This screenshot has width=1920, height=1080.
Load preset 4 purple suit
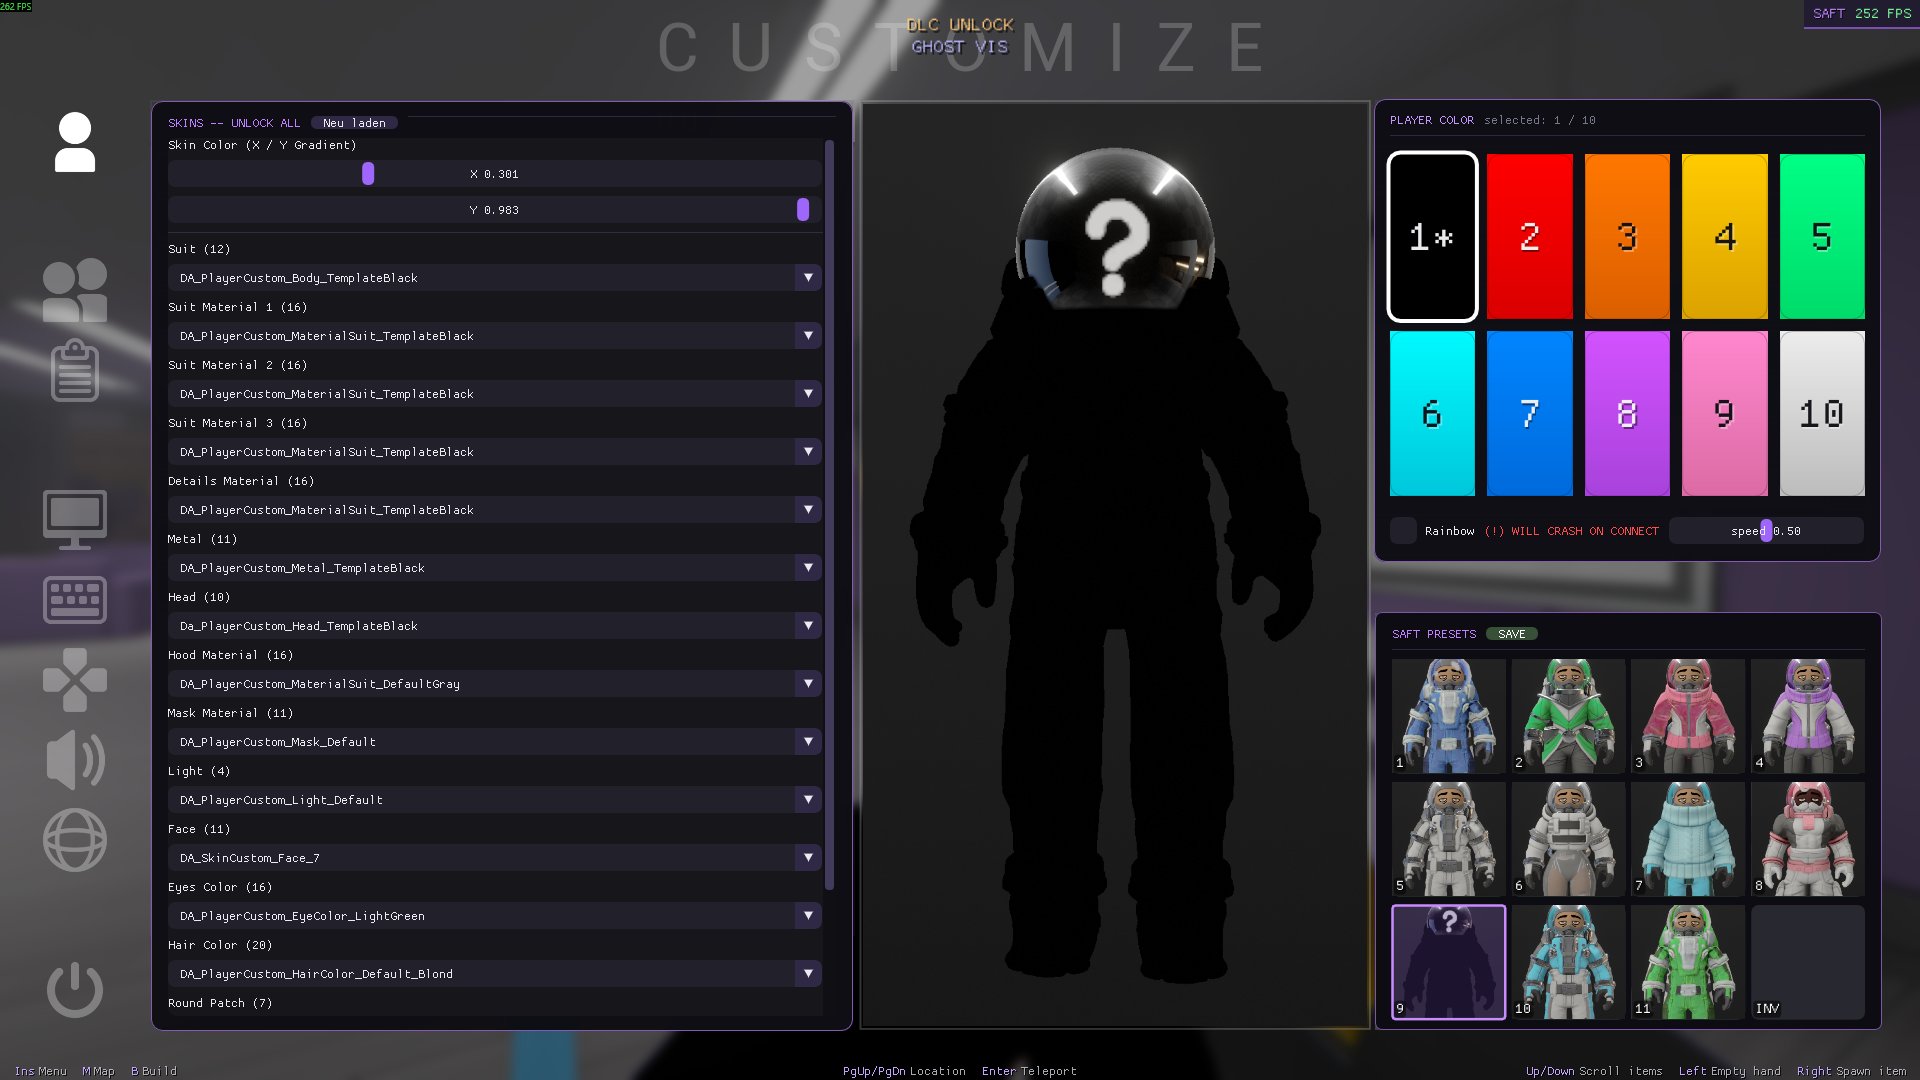[x=1808, y=716]
